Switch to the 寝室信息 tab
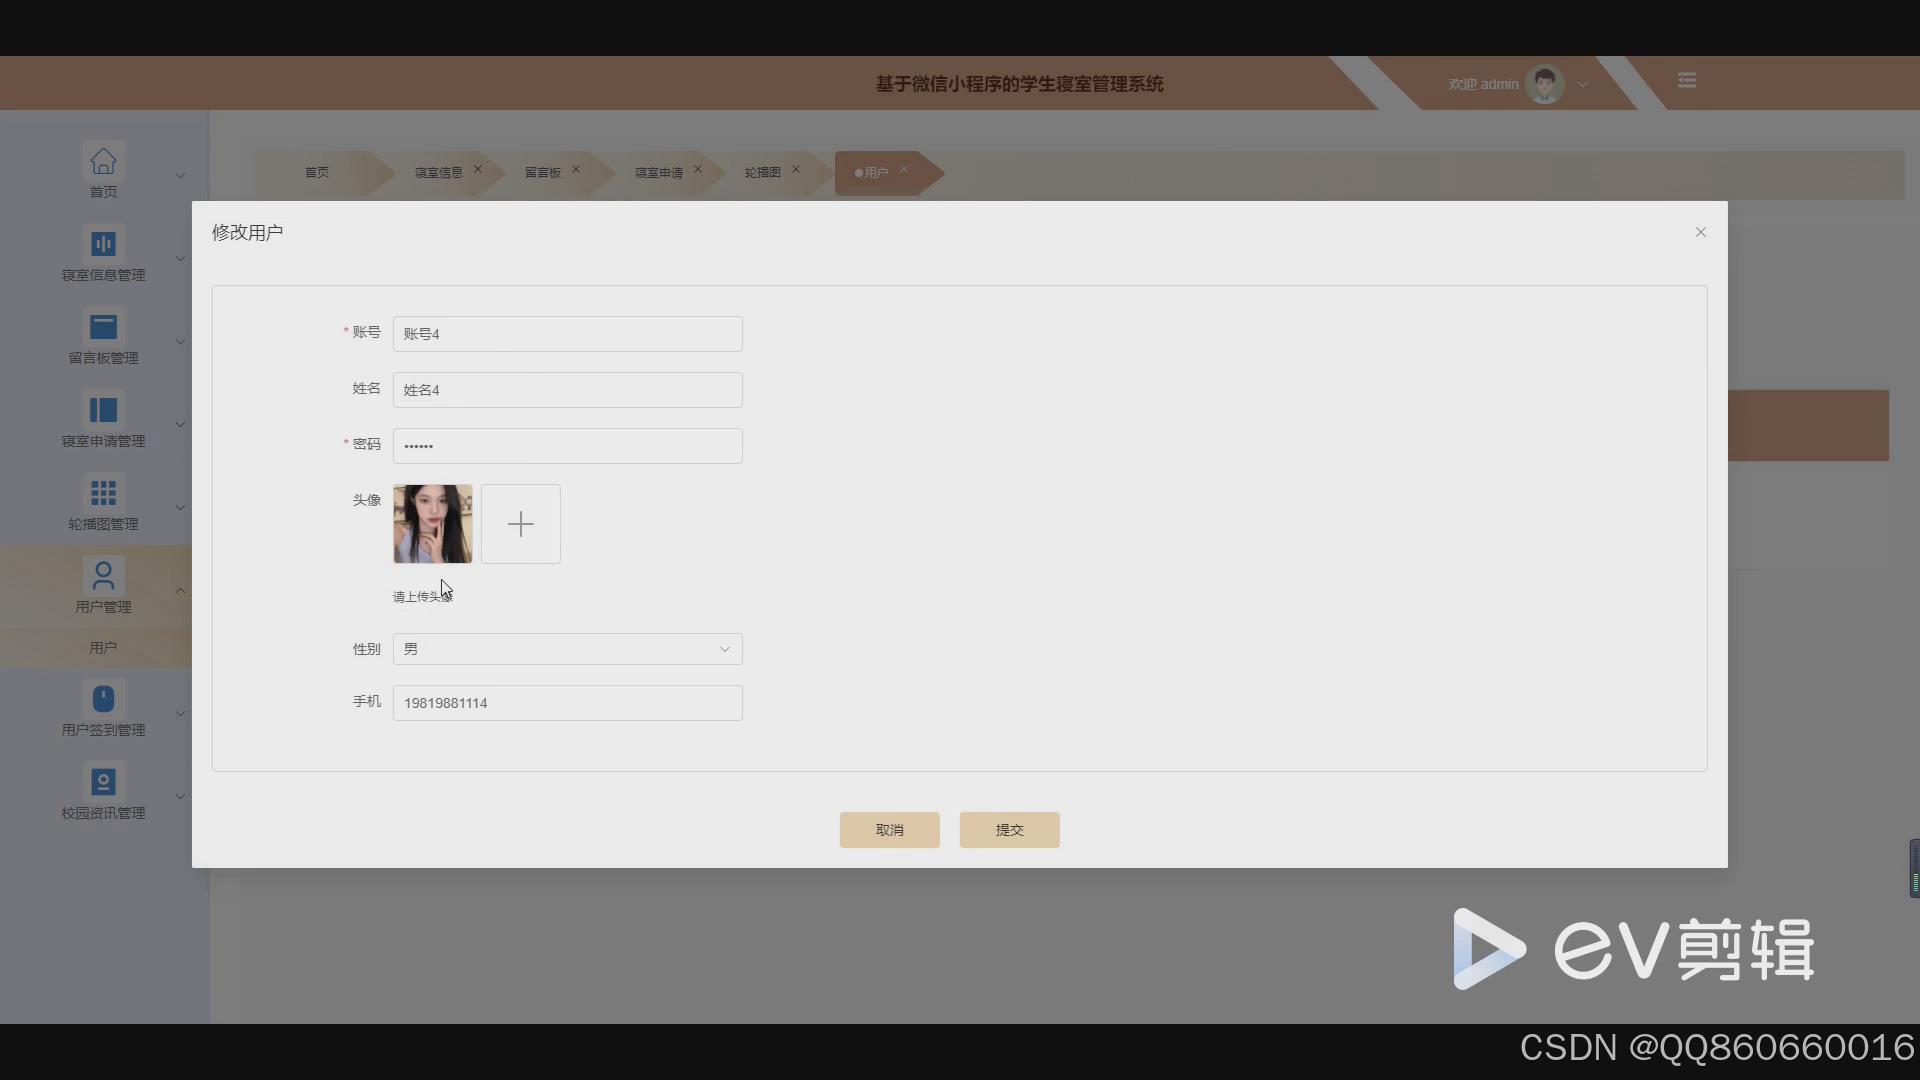This screenshot has height=1080, width=1920. pyautogui.click(x=438, y=173)
